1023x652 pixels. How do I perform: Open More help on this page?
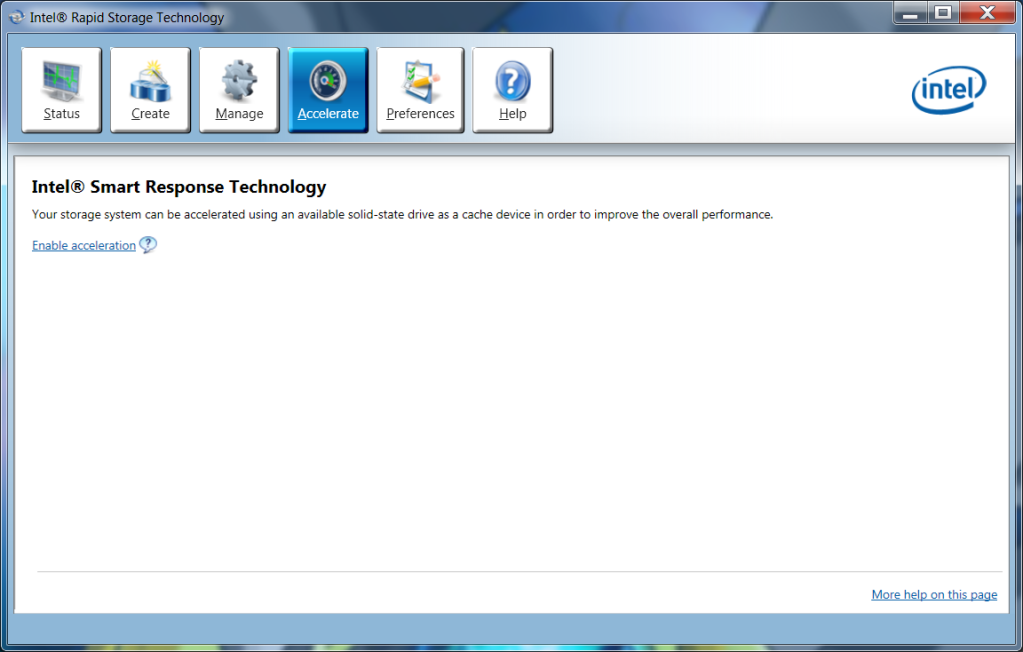point(934,595)
